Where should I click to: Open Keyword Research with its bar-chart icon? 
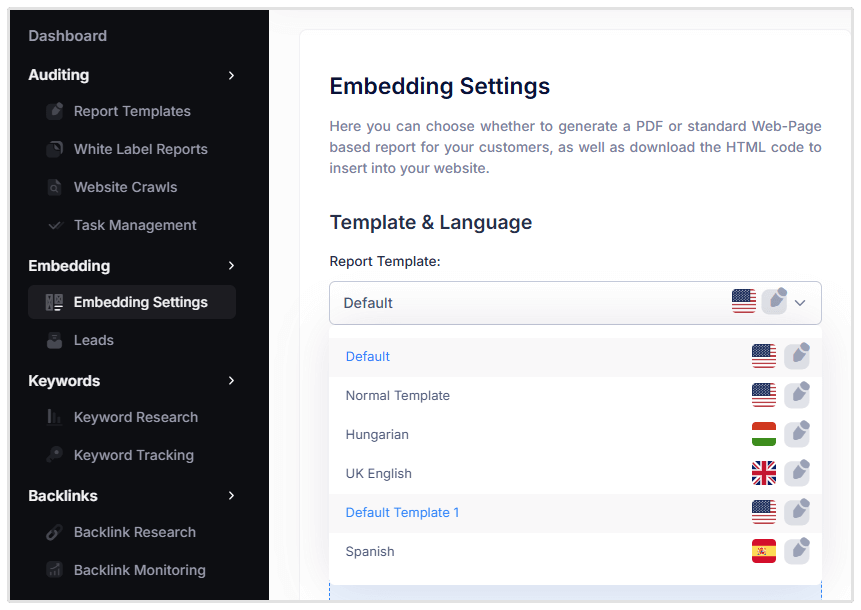(x=55, y=417)
